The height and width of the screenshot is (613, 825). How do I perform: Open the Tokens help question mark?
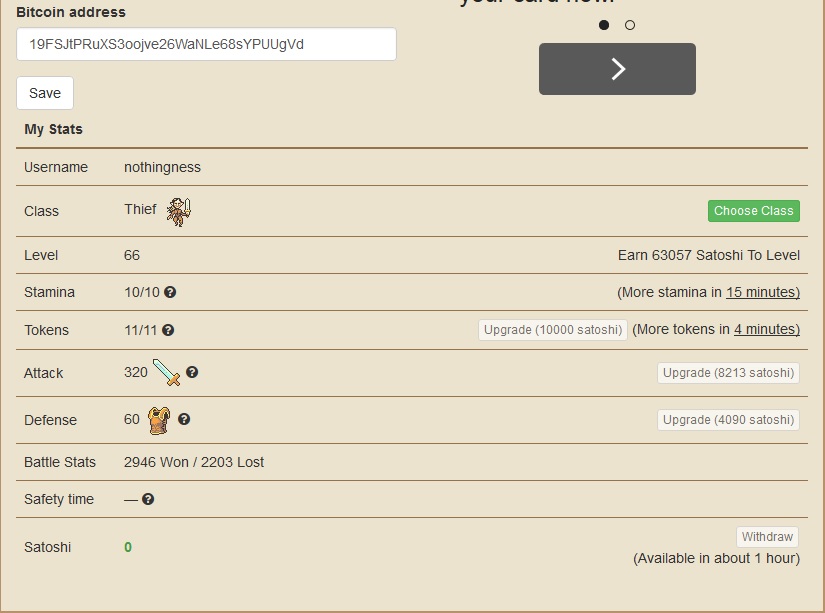168,330
